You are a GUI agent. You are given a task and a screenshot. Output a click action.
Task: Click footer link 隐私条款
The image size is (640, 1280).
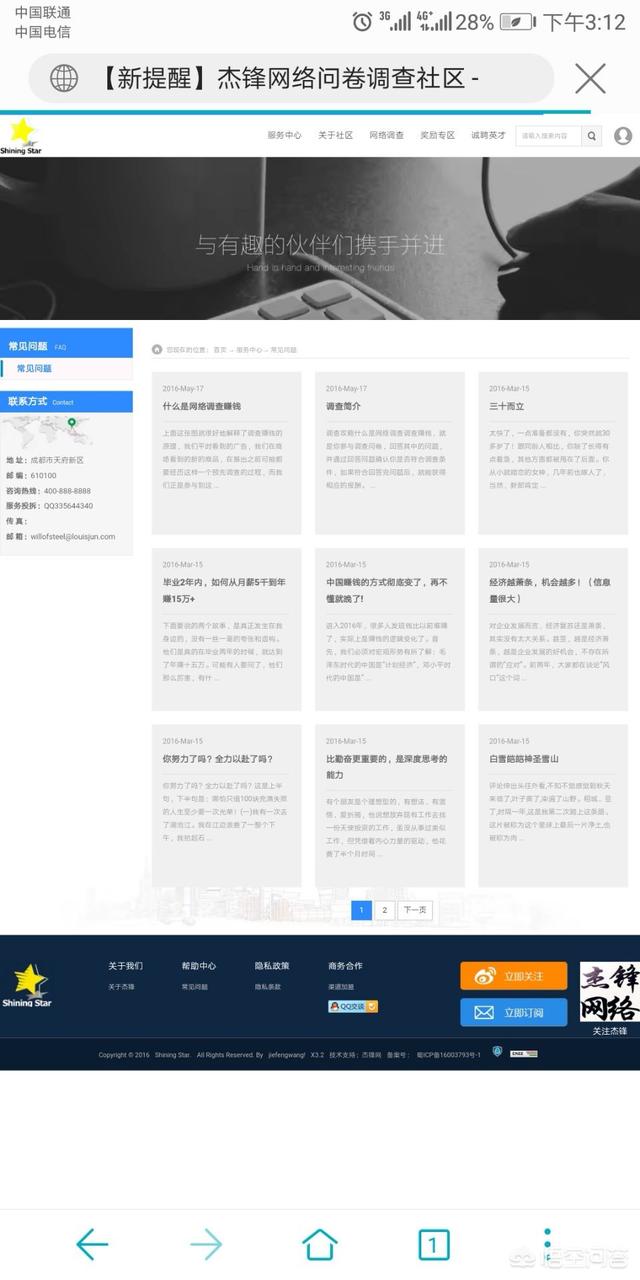pyautogui.click(x=268, y=987)
